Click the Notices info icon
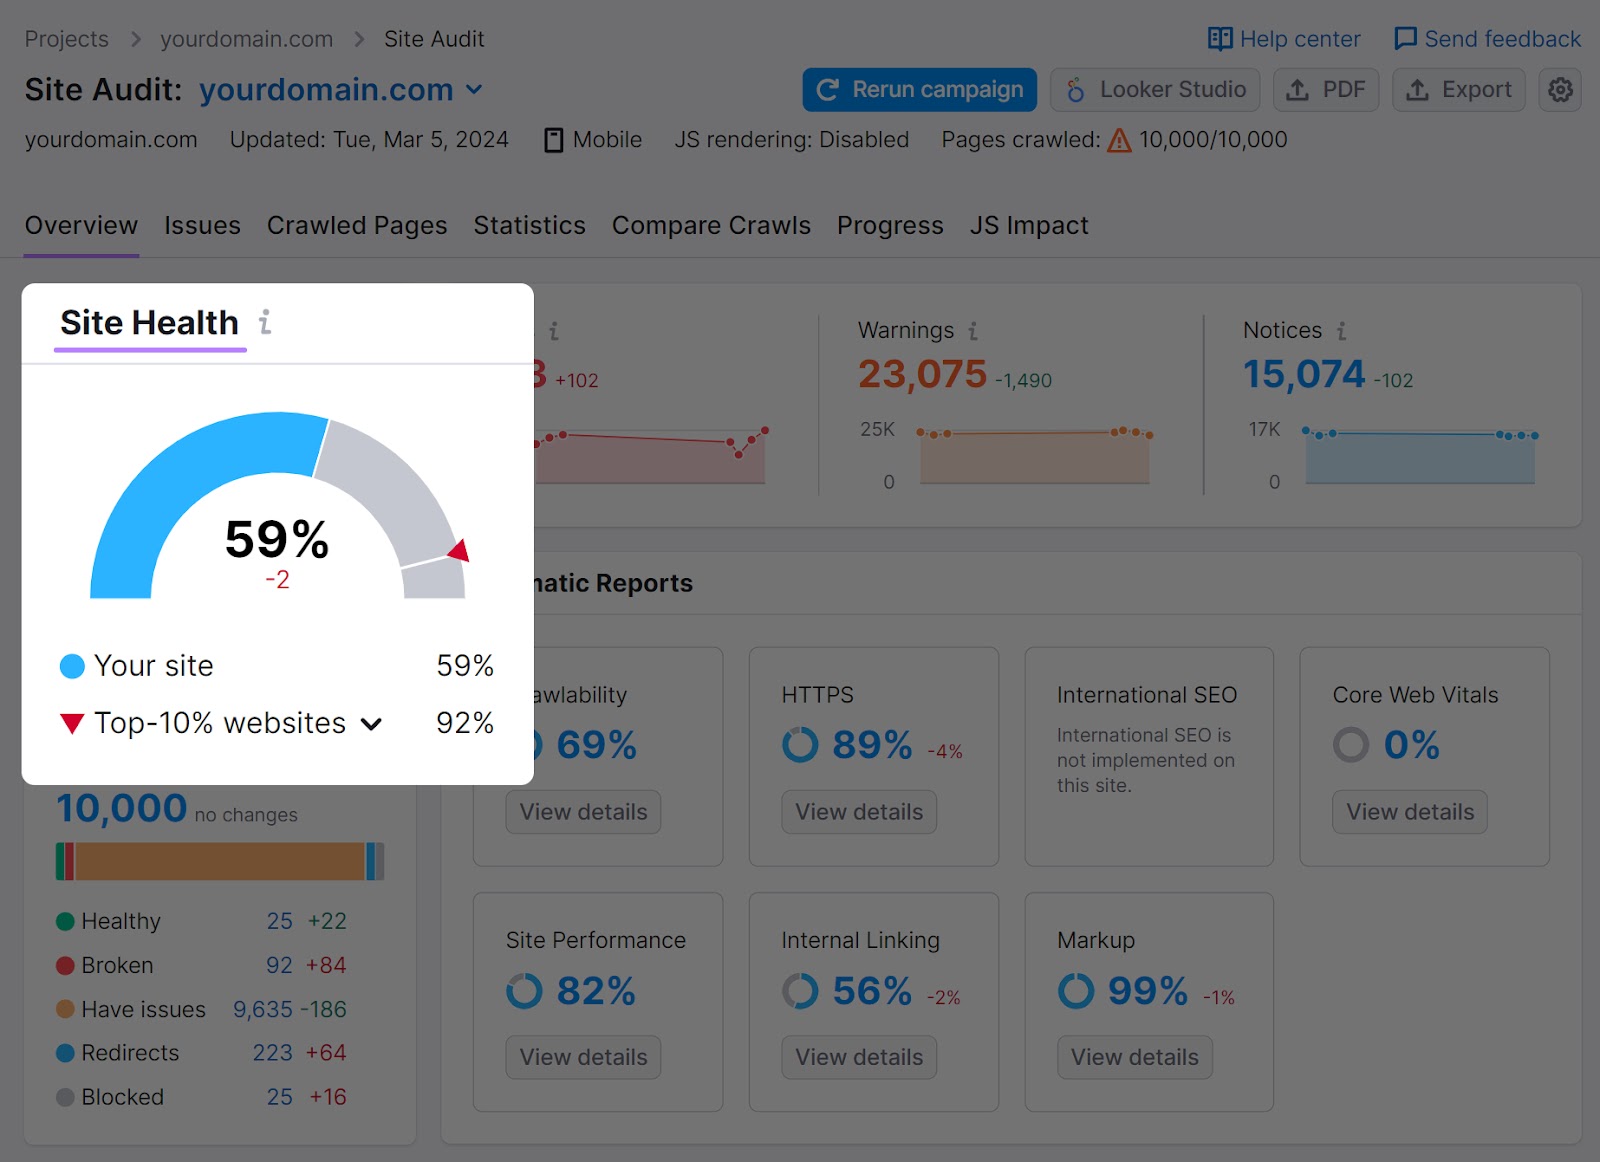The width and height of the screenshot is (1600, 1162). (x=1341, y=330)
